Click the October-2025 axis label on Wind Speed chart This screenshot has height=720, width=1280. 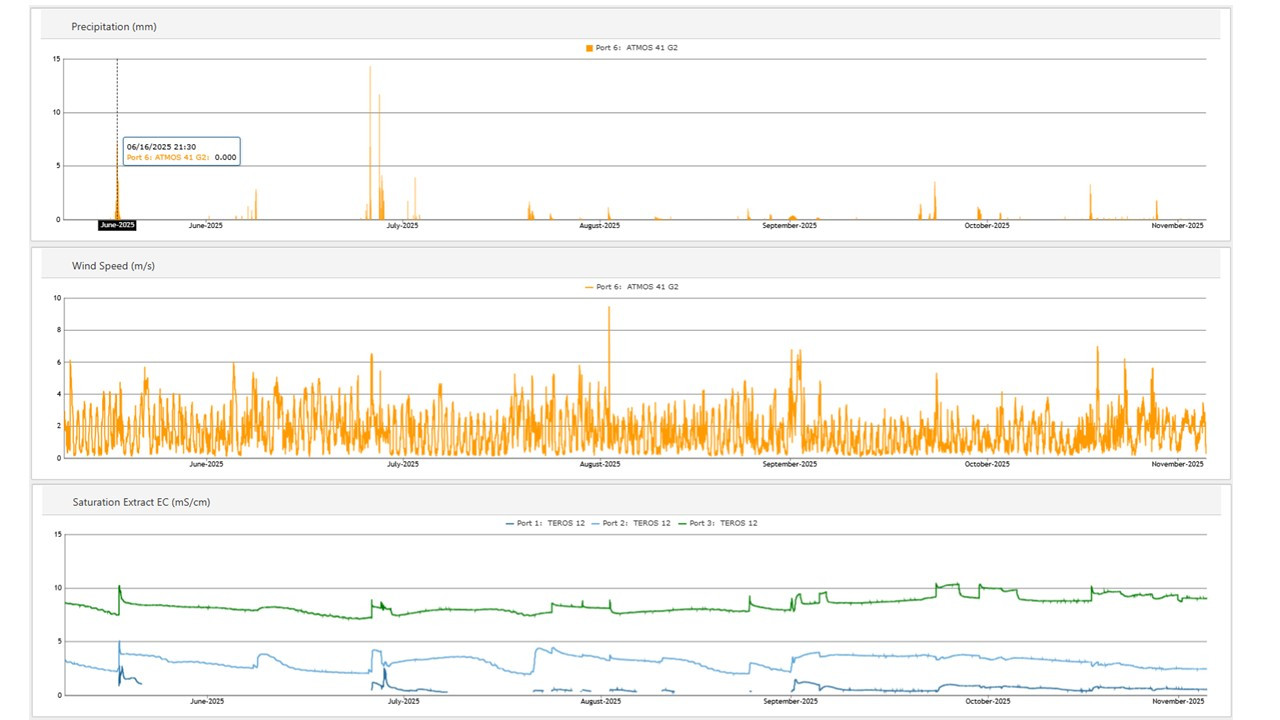point(986,464)
